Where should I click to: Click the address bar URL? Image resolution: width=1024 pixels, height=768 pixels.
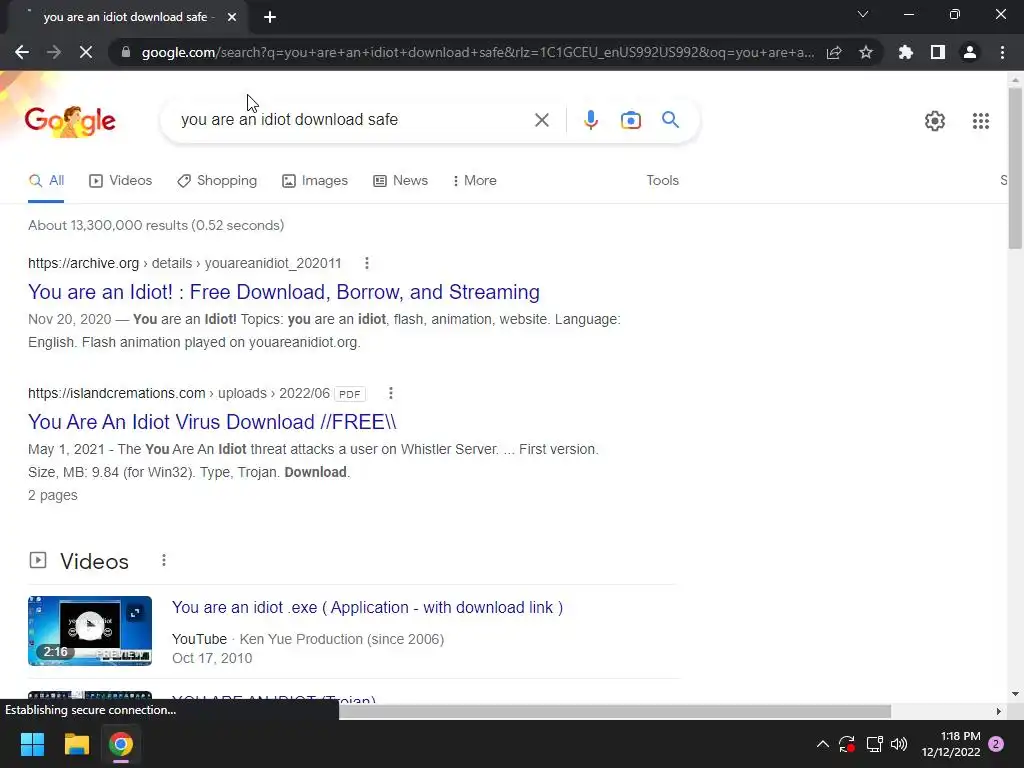pos(477,52)
